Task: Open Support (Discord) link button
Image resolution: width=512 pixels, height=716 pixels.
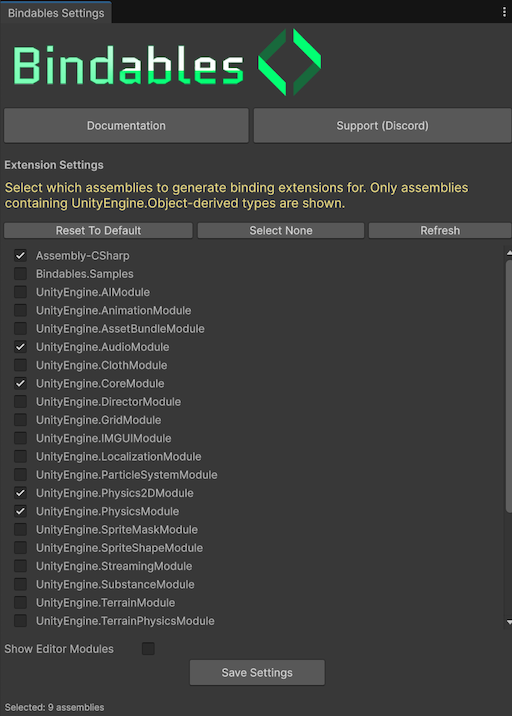Action: click(x=382, y=126)
